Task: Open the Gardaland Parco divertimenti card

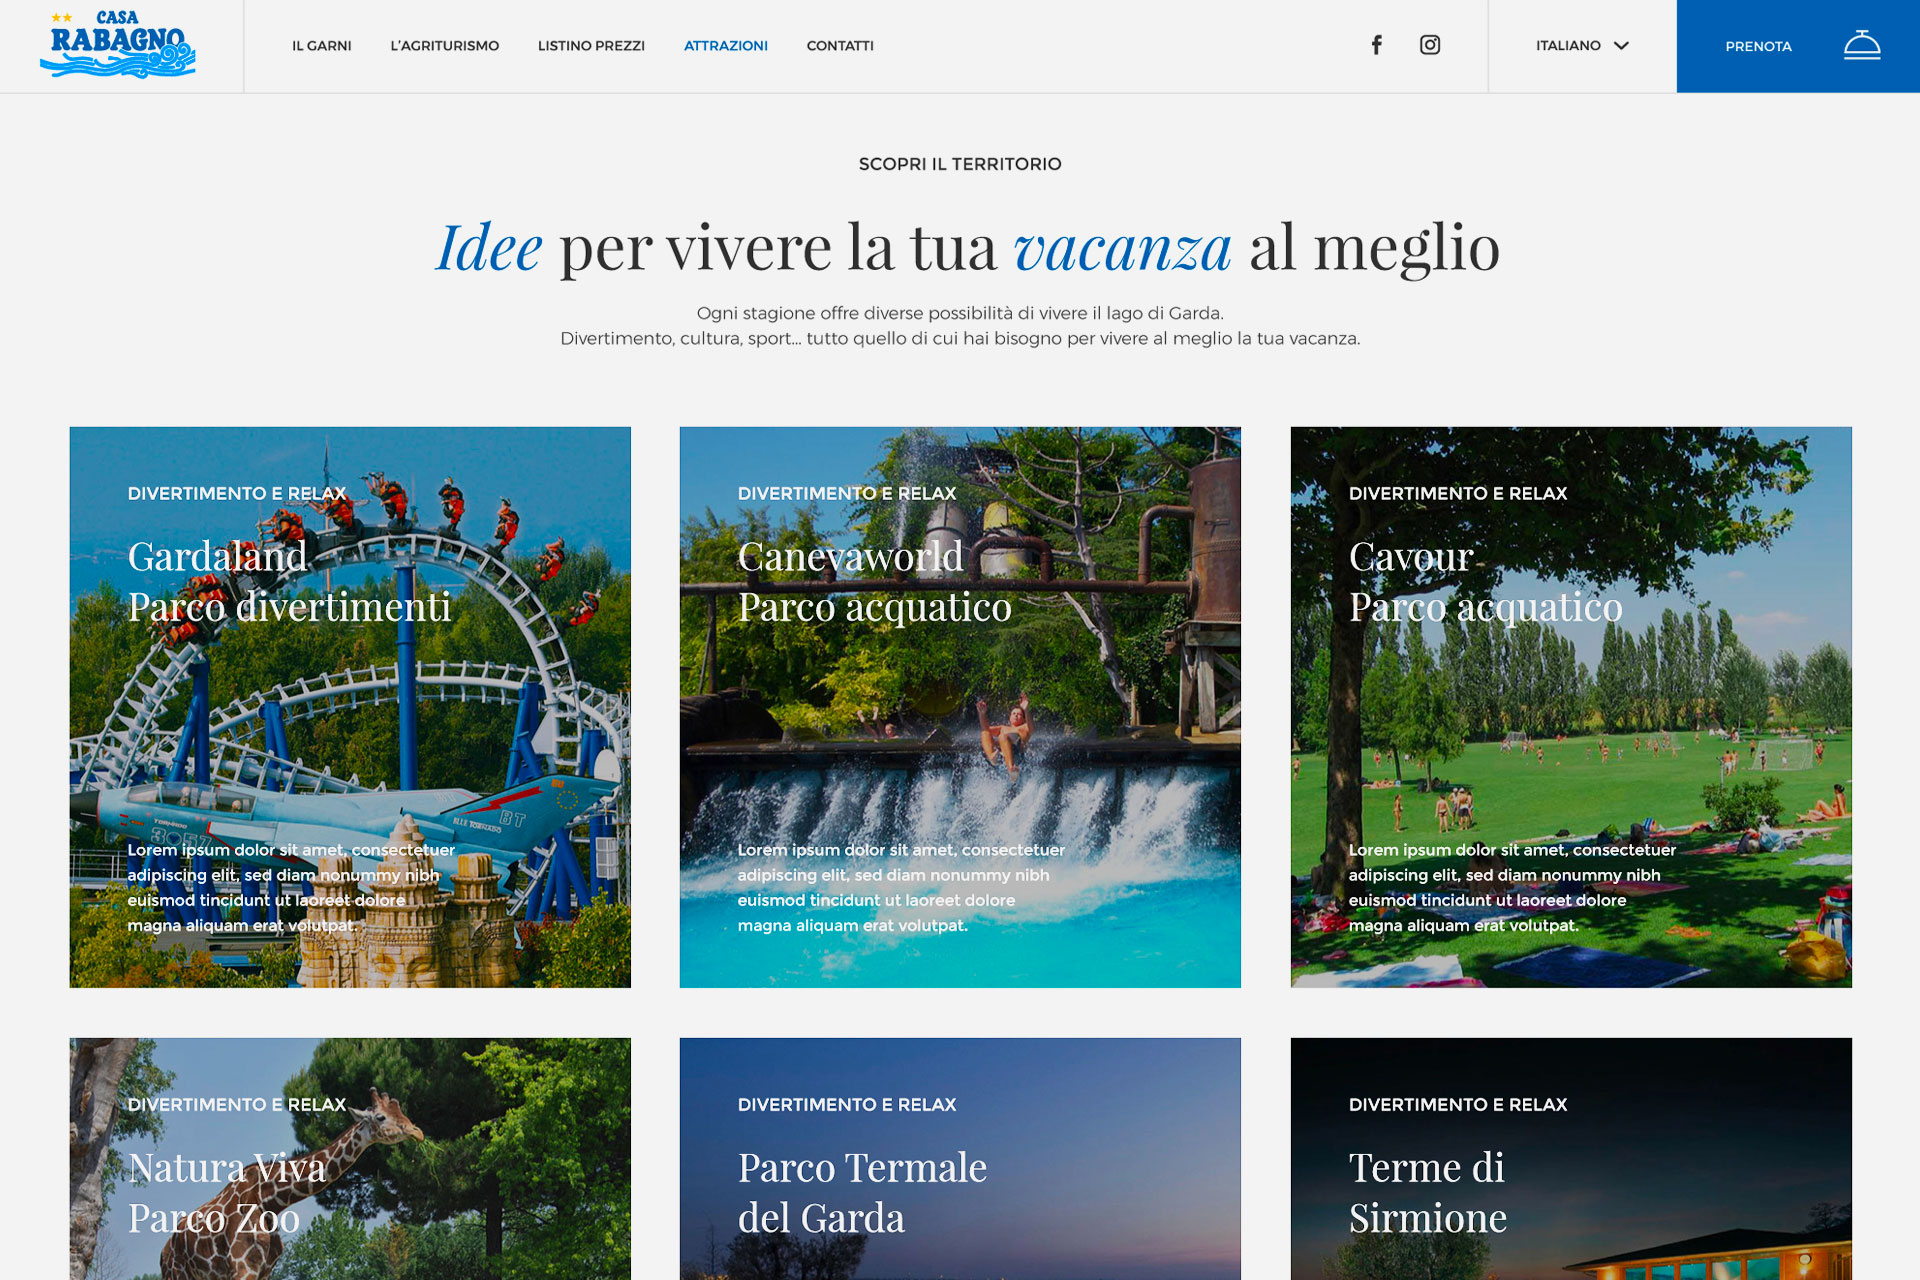Action: [350, 707]
